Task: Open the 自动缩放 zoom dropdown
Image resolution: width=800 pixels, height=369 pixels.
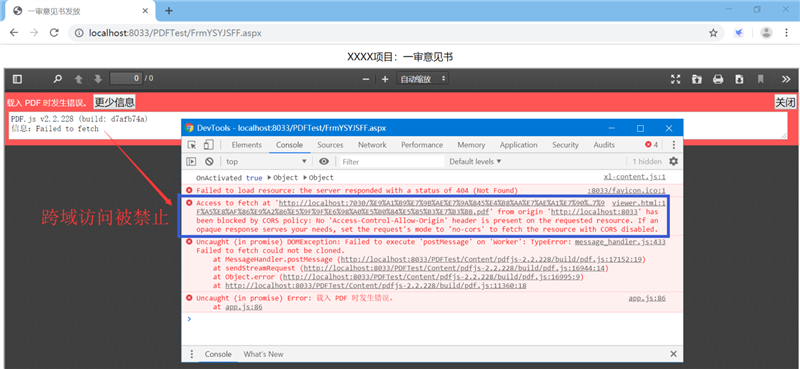Action: click(x=423, y=79)
